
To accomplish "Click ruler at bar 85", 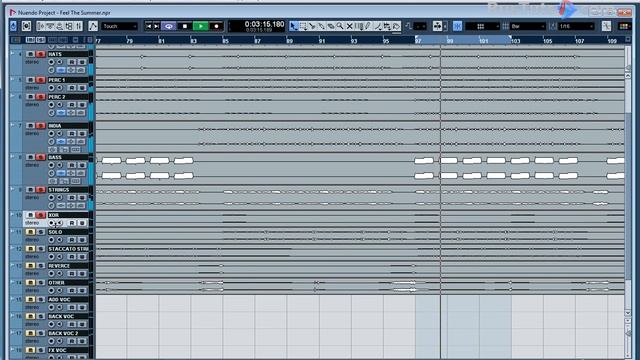I will point(225,40).
